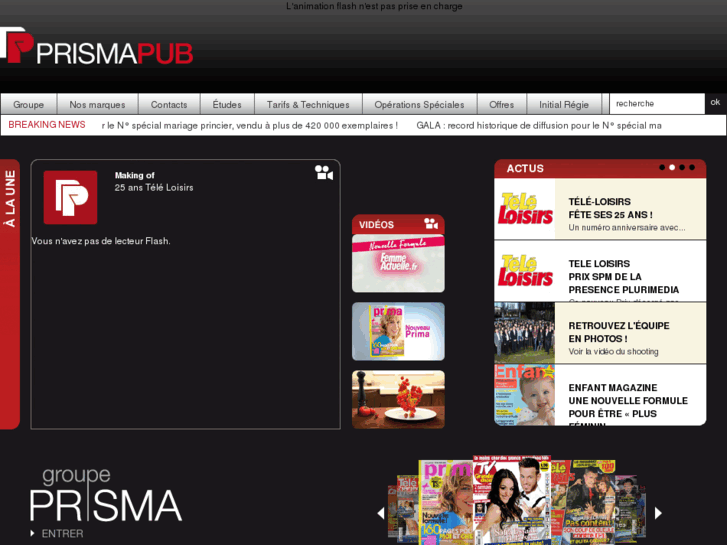Play the Nouveau Prima video thumbnail

(x=398, y=331)
